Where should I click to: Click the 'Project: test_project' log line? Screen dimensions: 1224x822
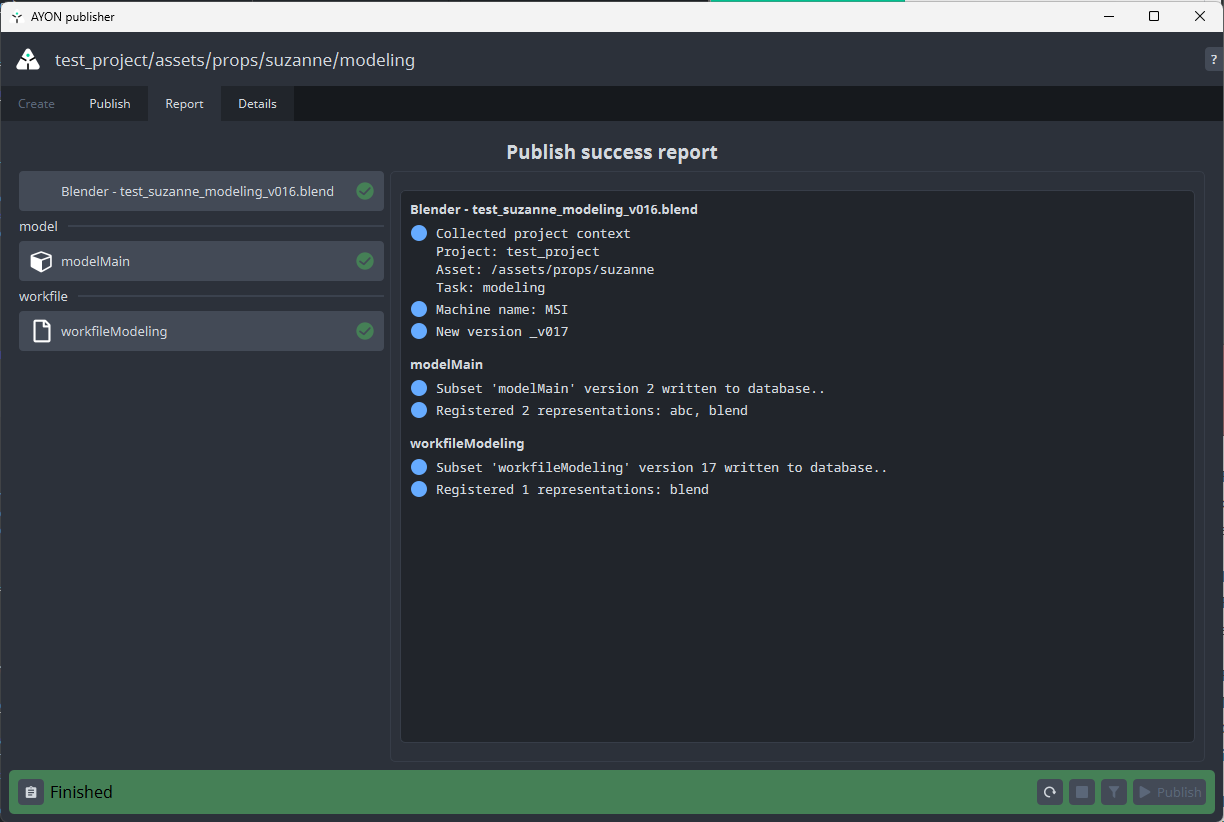[518, 252]
